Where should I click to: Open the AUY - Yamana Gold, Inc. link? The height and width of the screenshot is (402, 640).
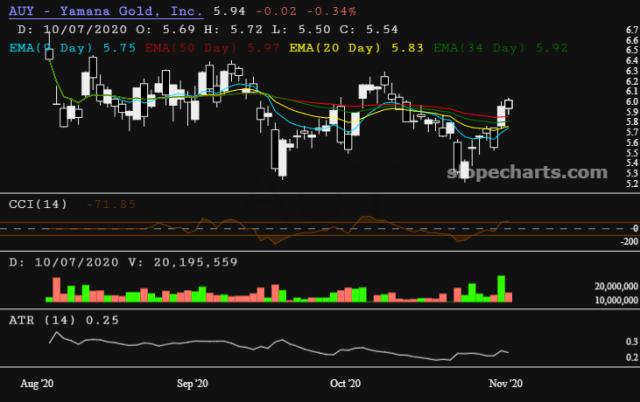tap(106, 11)
